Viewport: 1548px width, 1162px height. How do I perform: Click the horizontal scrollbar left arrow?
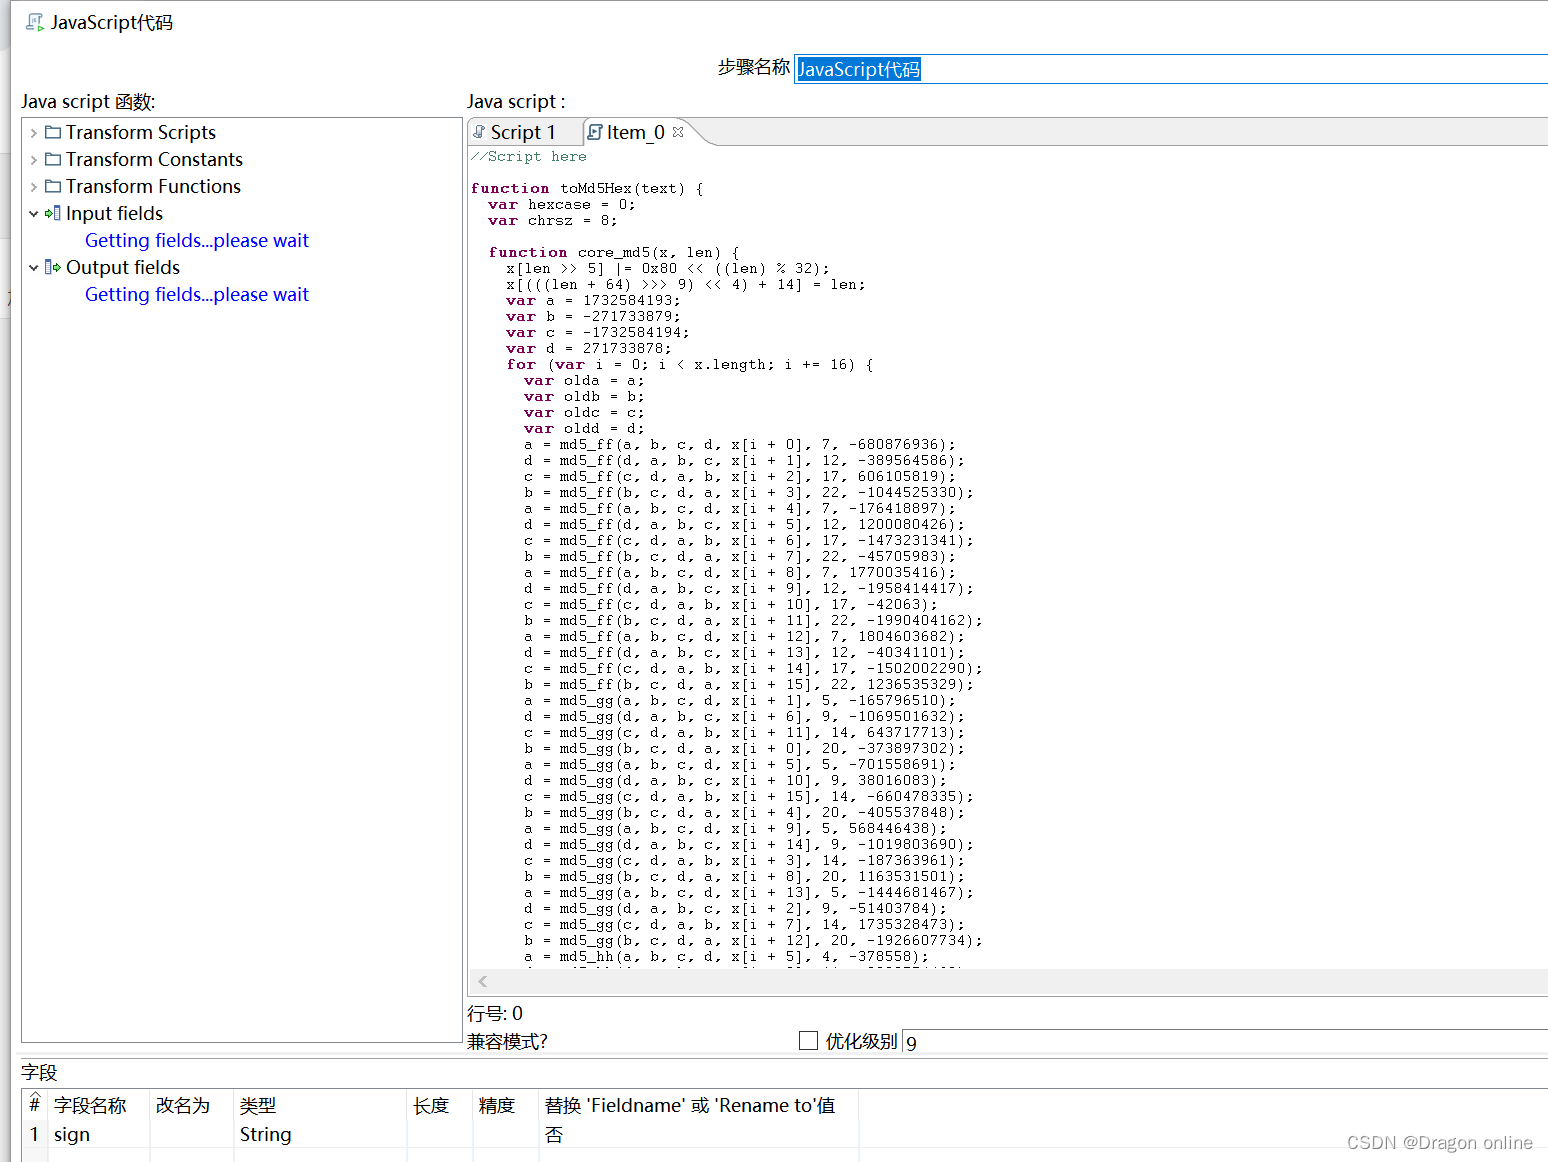pyautogui.click(x=483, y=981)
